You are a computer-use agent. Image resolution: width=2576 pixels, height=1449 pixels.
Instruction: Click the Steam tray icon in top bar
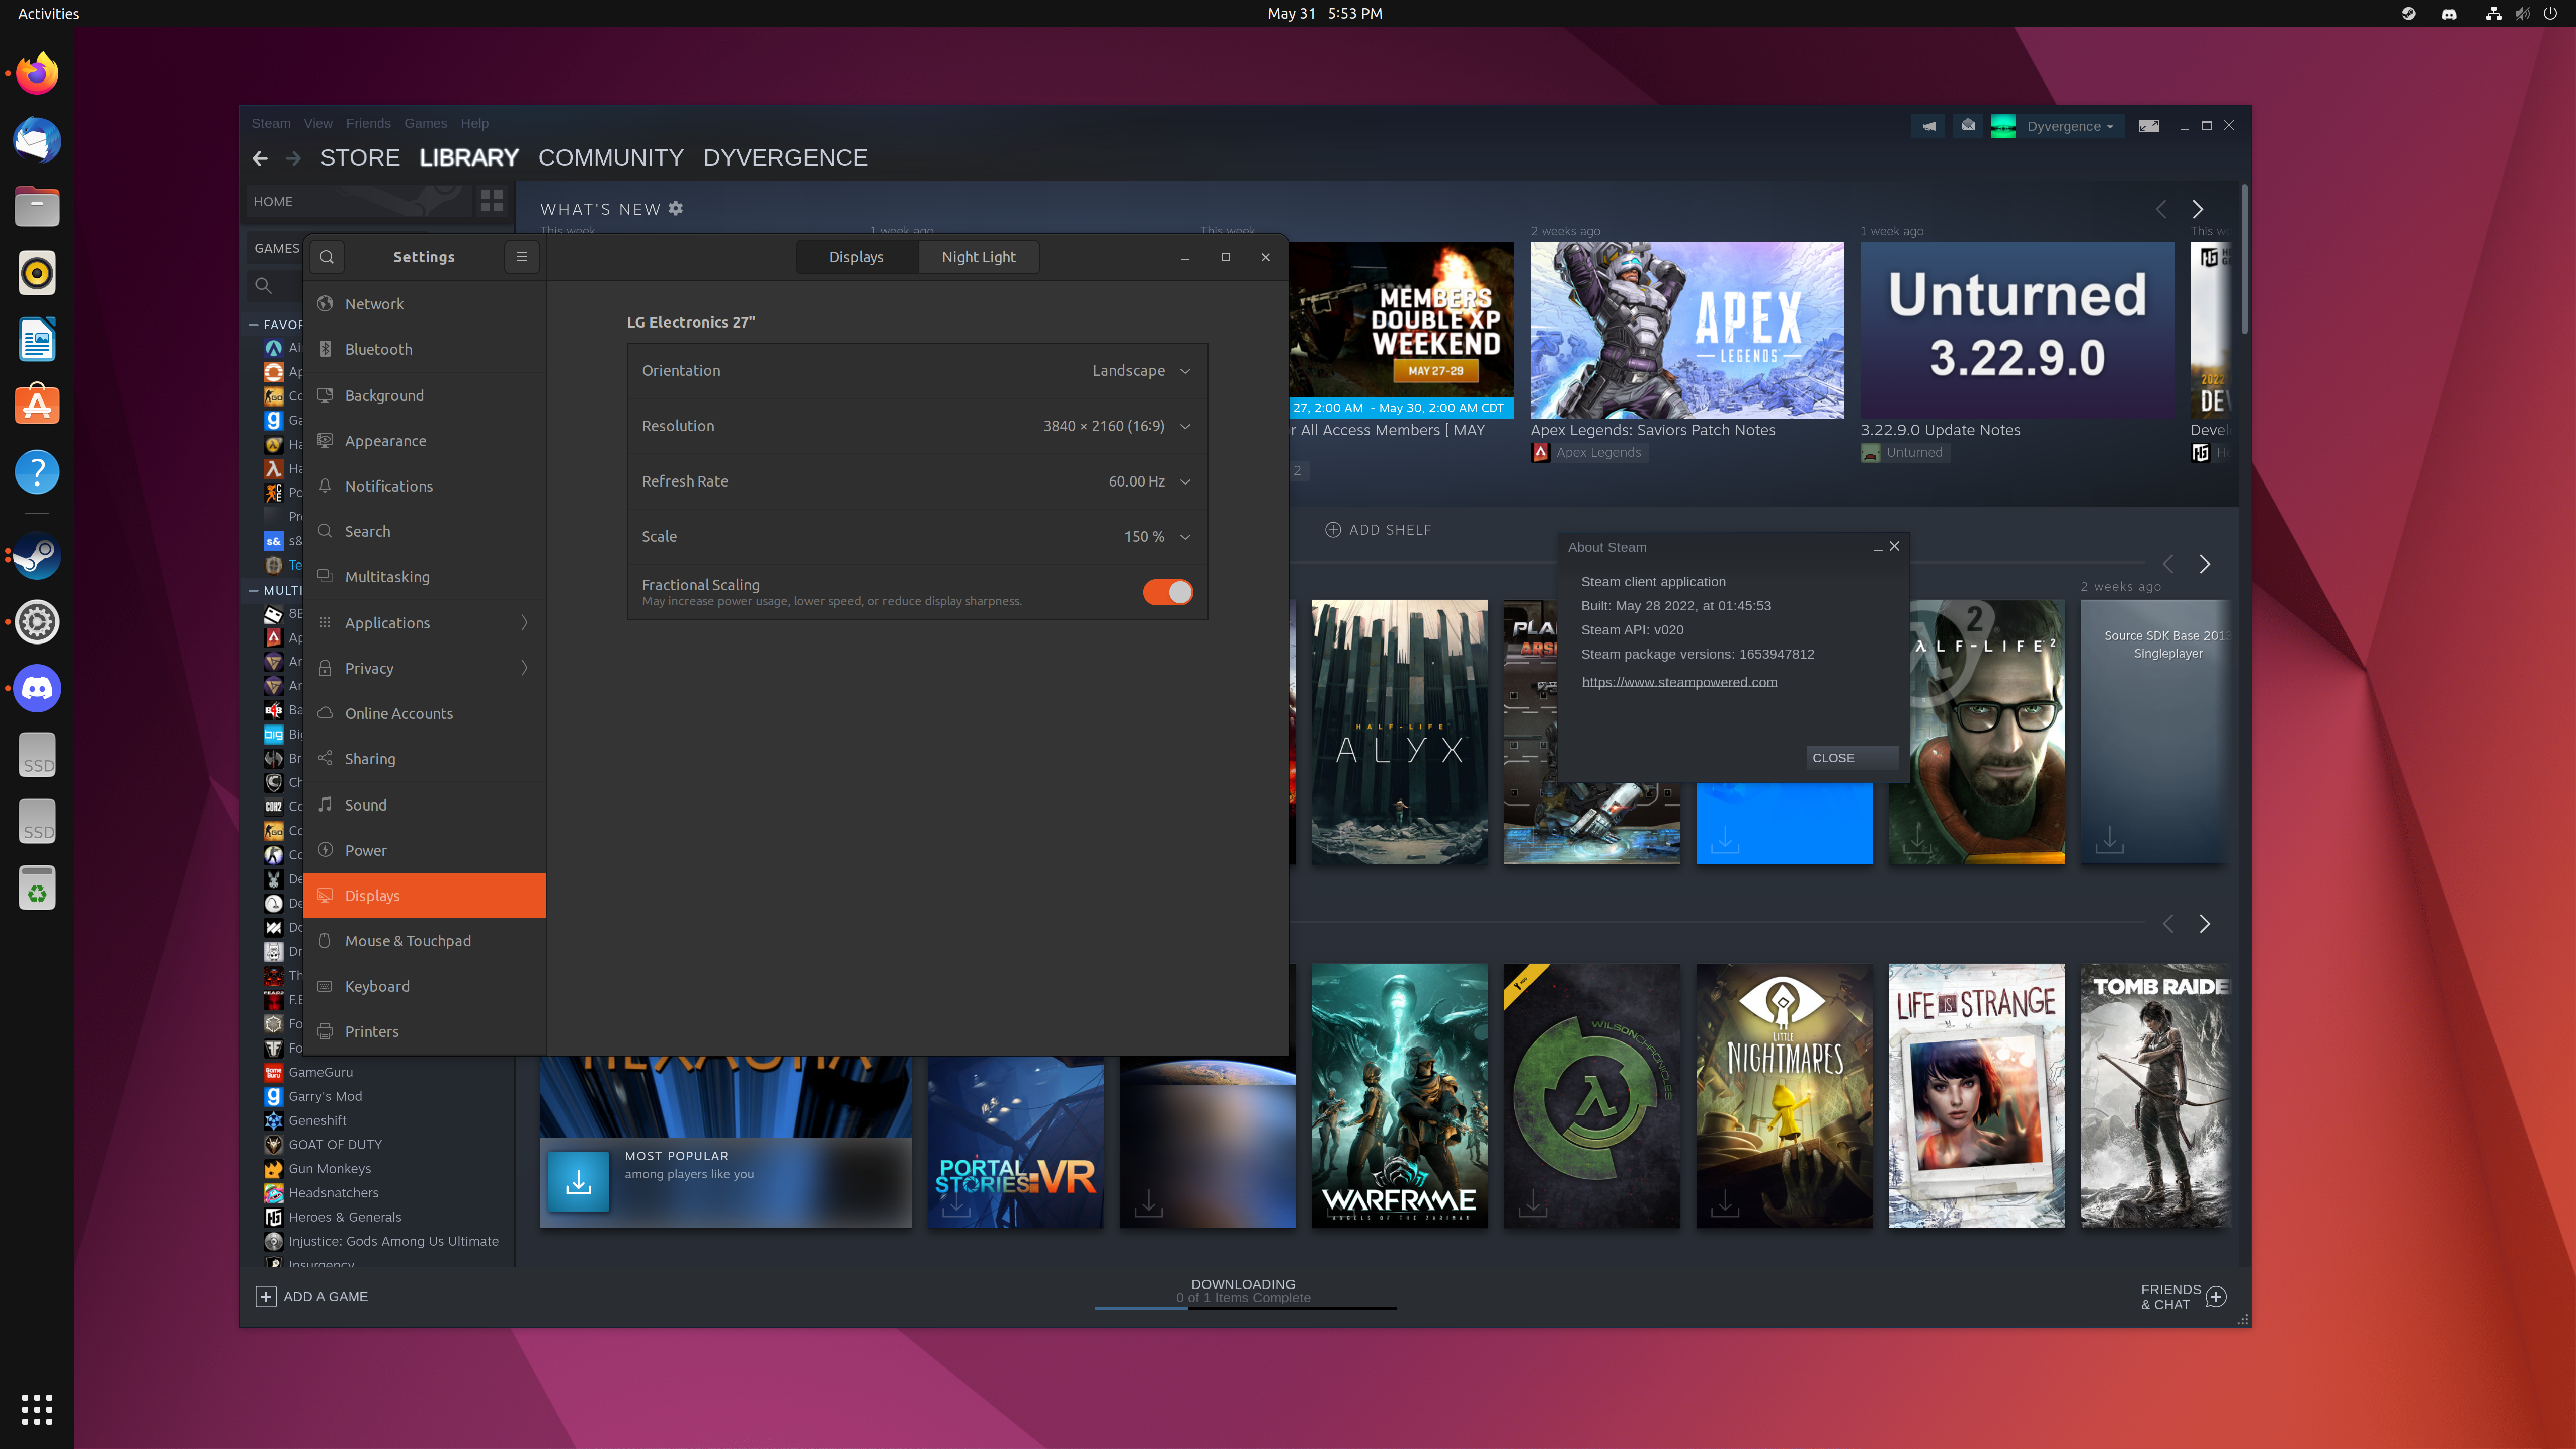pos(2409,14)
